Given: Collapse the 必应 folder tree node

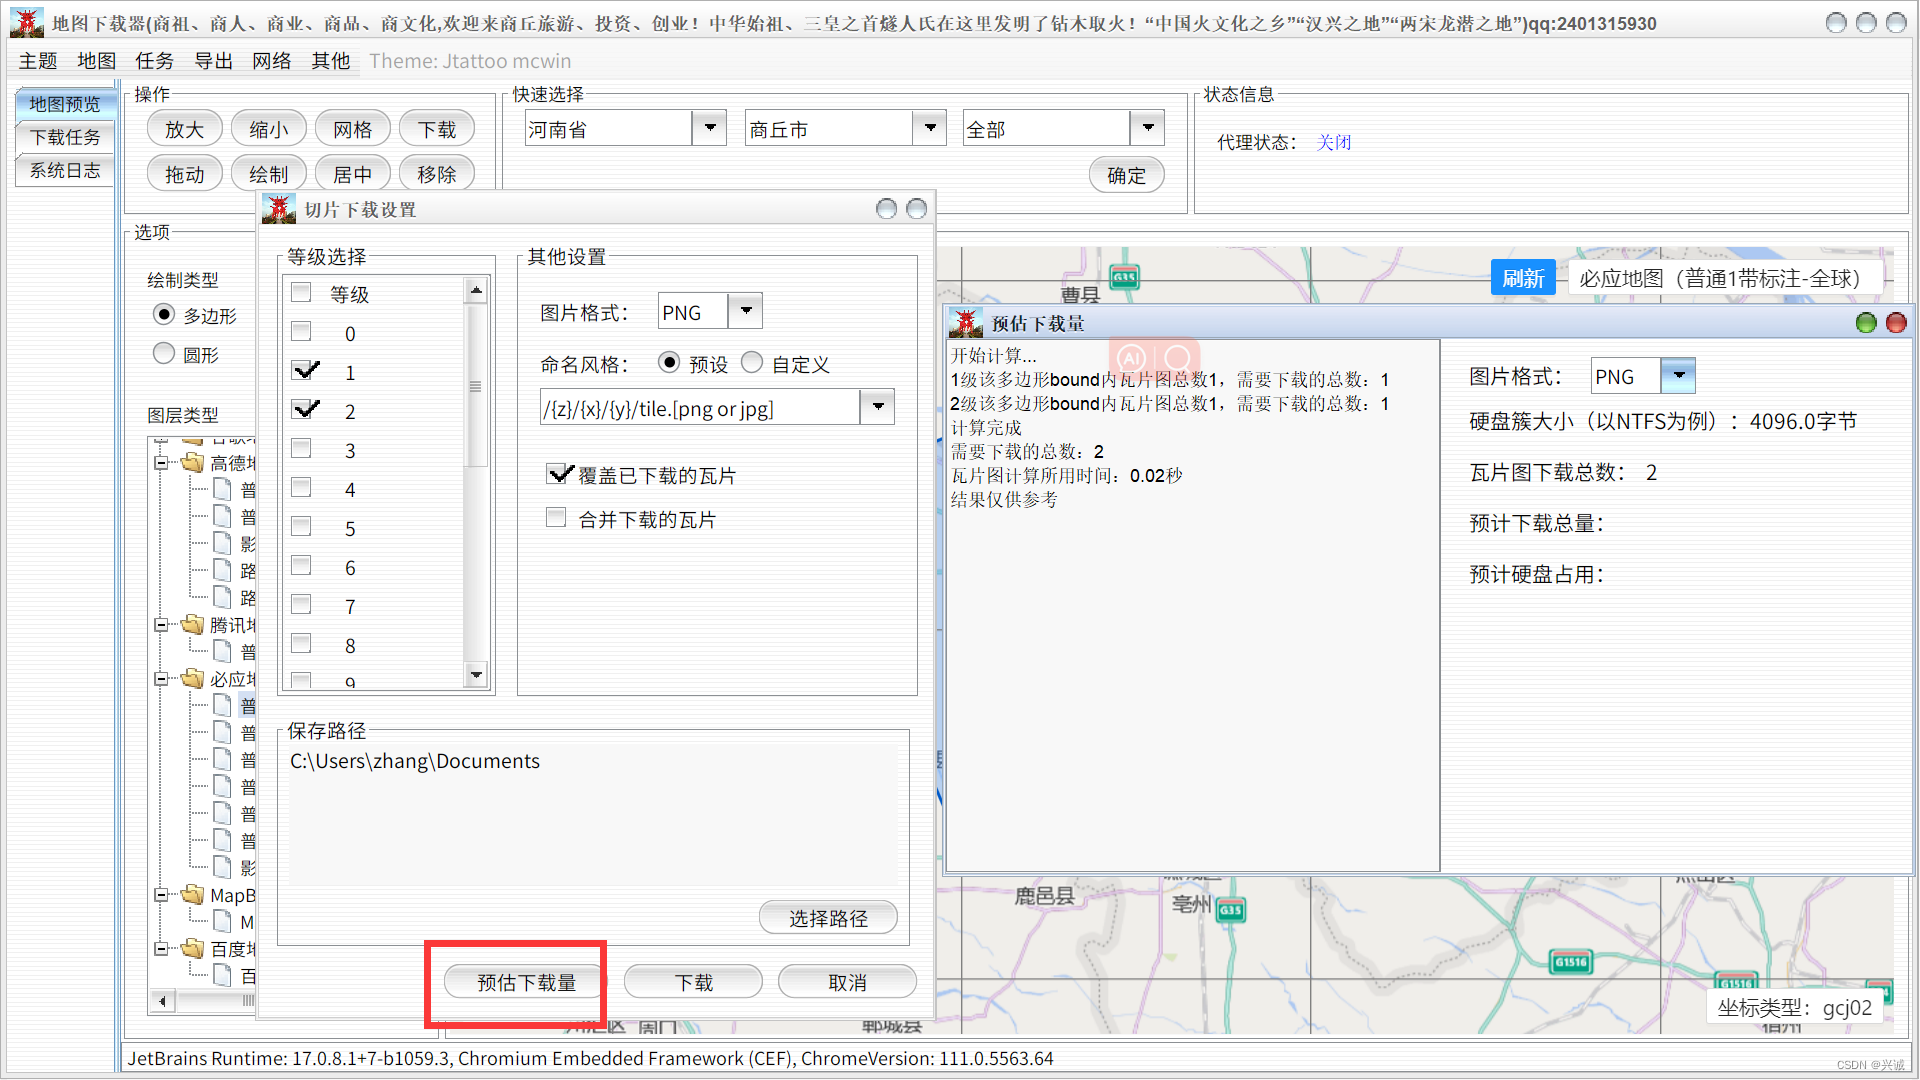Looking at the screenshot, I should (x=161, y=679).
